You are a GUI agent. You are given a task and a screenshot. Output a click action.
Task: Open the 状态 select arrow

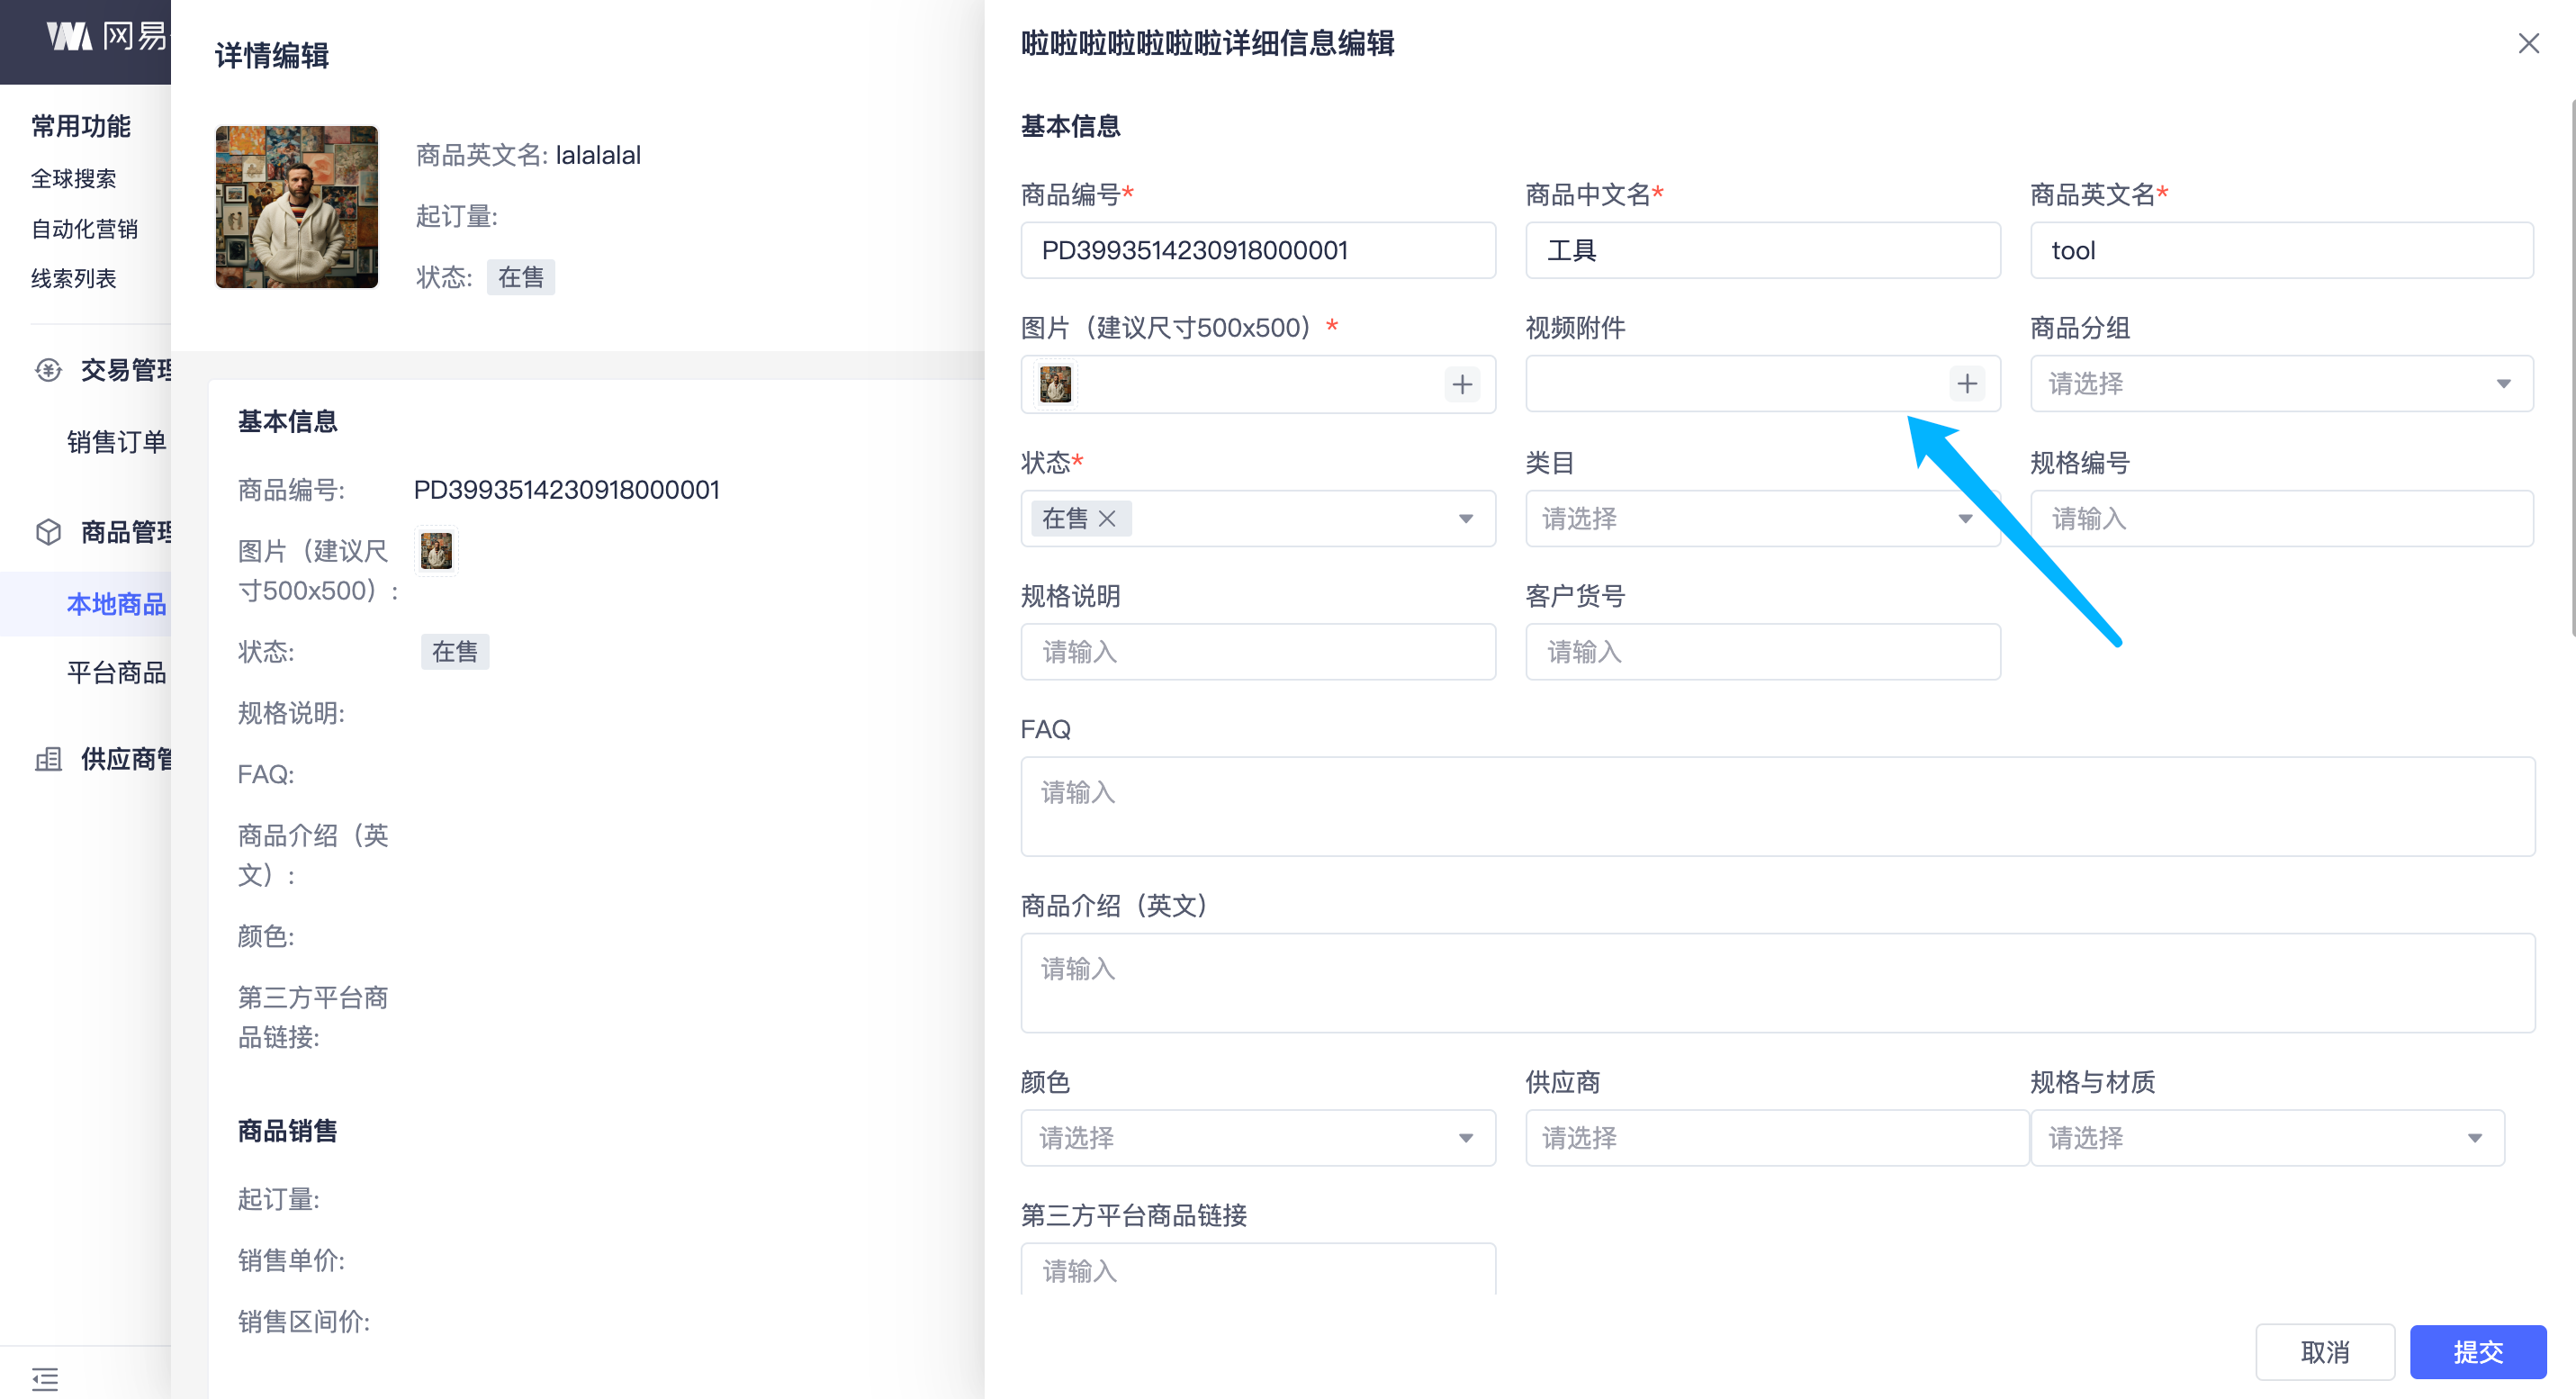[x=1465, y=518]
